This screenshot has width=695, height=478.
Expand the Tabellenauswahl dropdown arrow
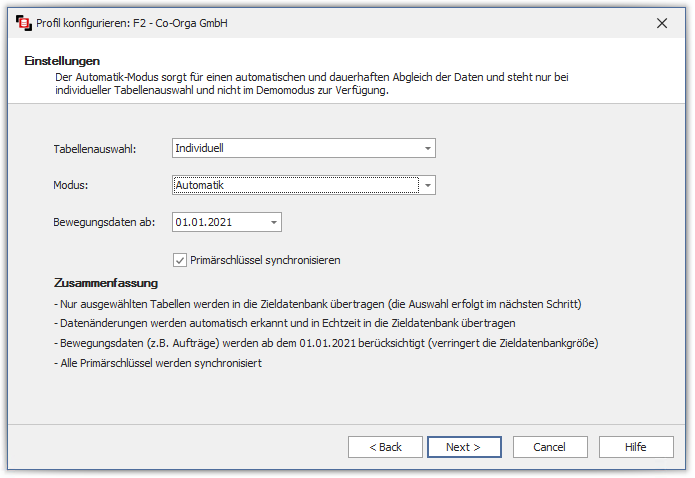pyautogui.click(x=428, y=148)
